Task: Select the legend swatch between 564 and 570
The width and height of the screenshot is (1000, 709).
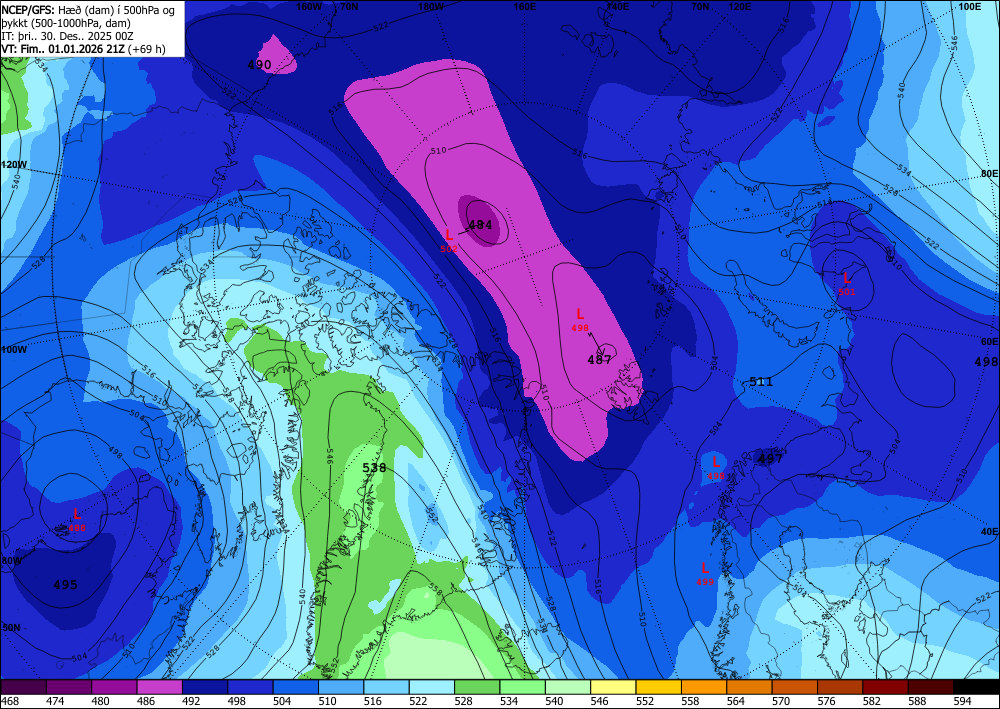Action: (x=749, y=687)
